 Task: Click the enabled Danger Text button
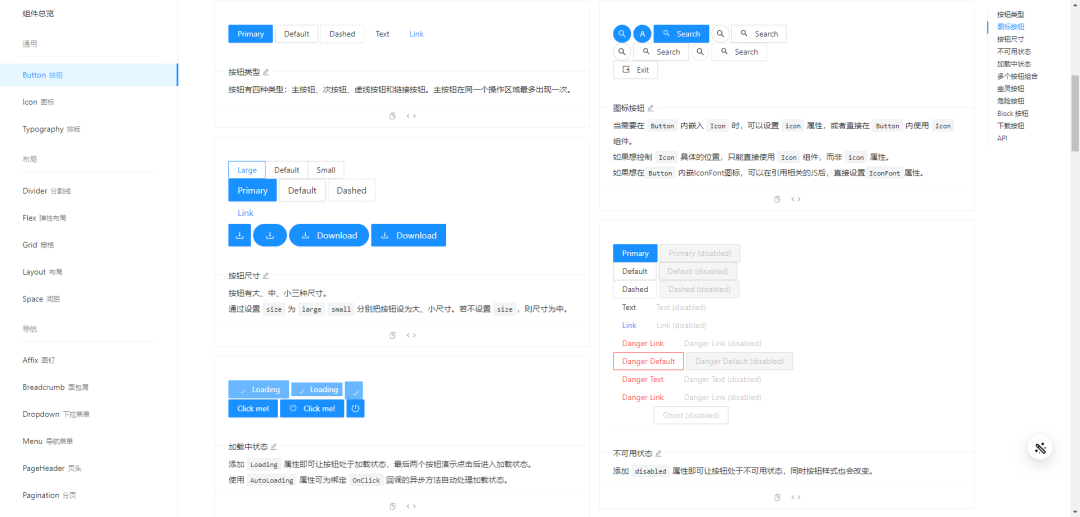[x=643, y=379]
